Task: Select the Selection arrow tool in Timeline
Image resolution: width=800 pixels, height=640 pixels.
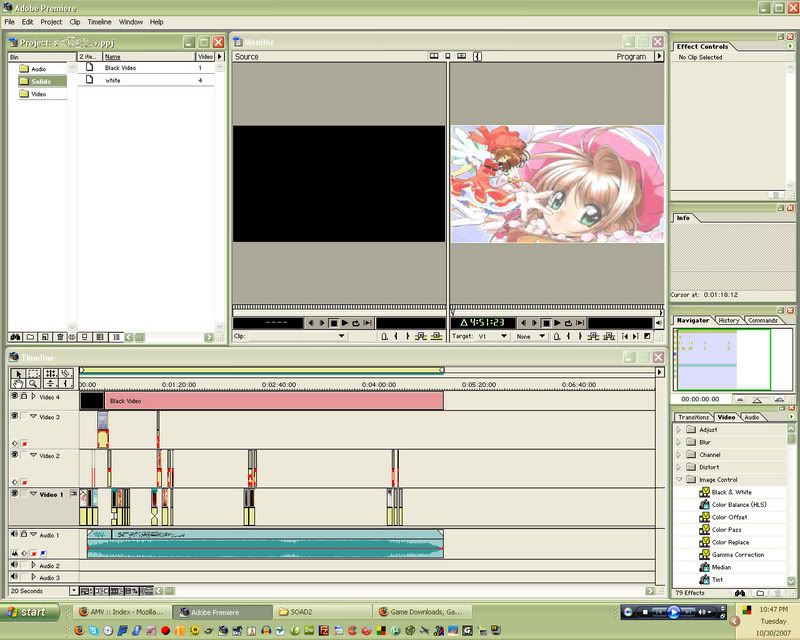Action: (17, 373)
